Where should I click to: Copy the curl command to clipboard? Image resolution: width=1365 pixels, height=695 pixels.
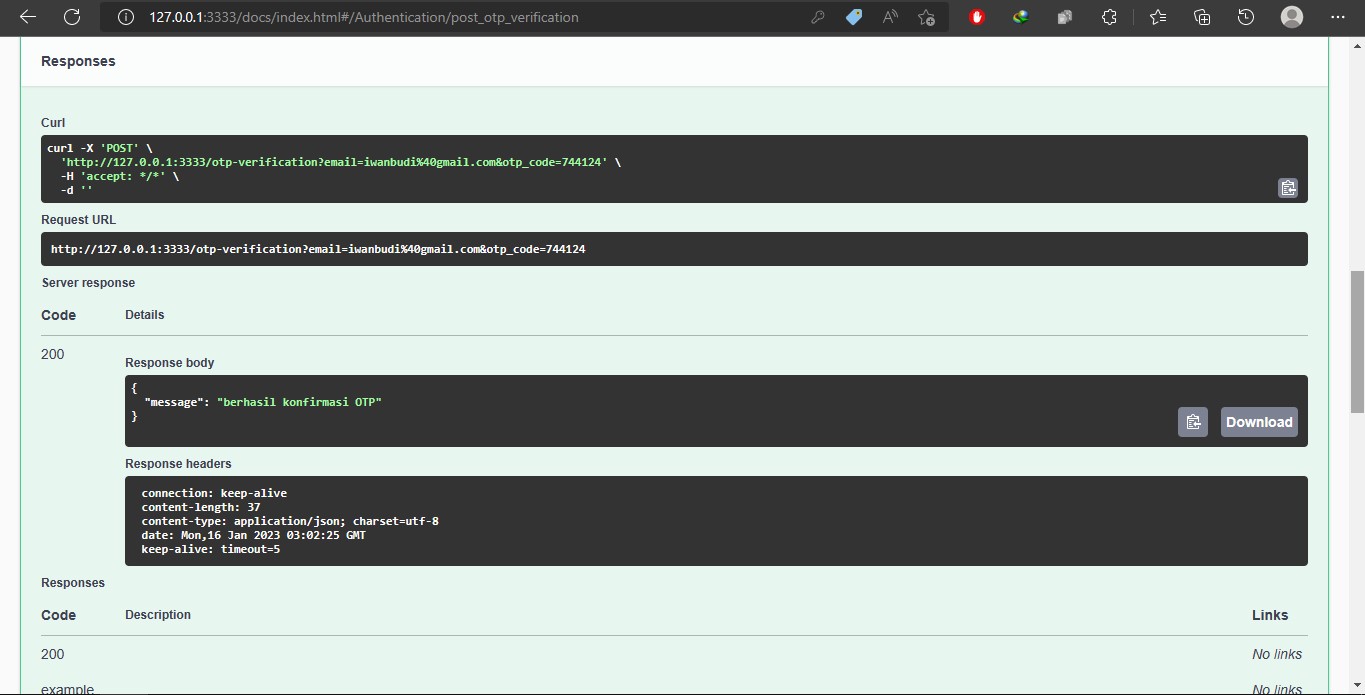(1287, 188)
